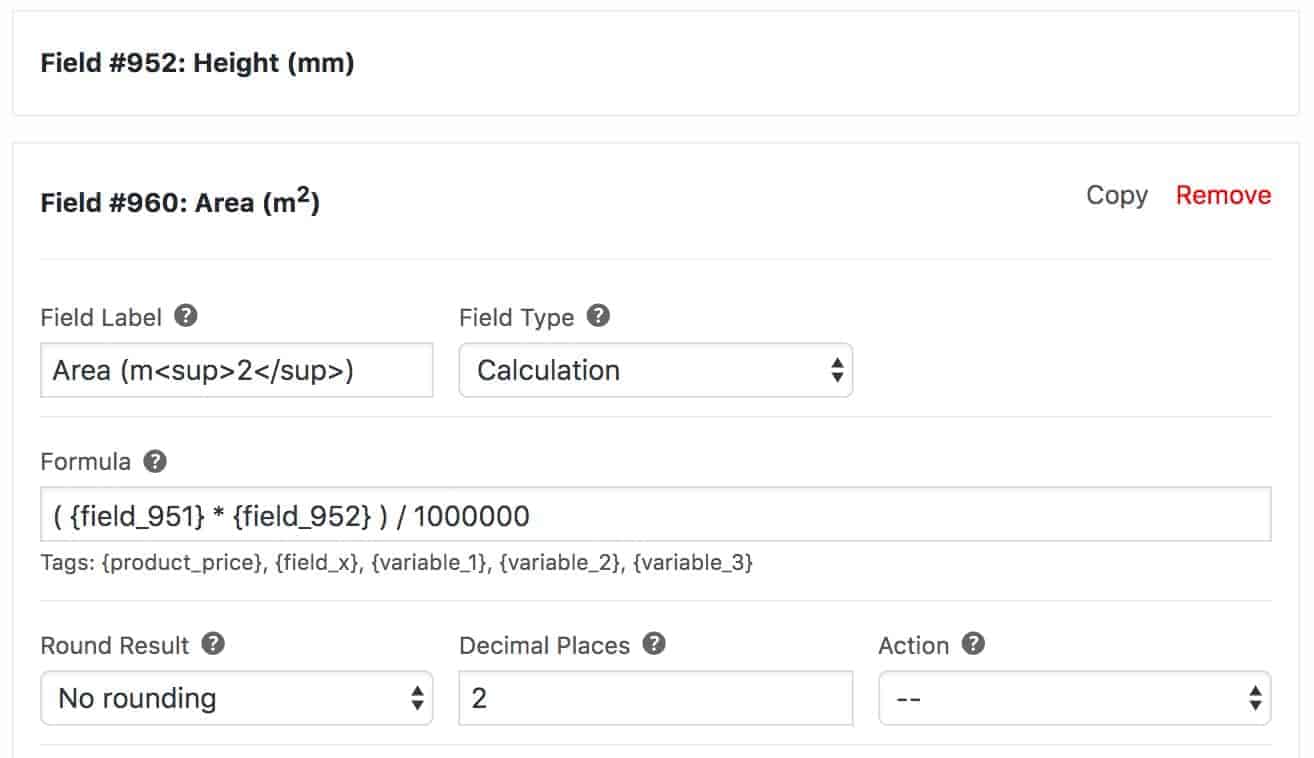Remove field #960
The width and height of the screenshot is (1314, 758).
pyautogui.click(x=1224, y=195)
